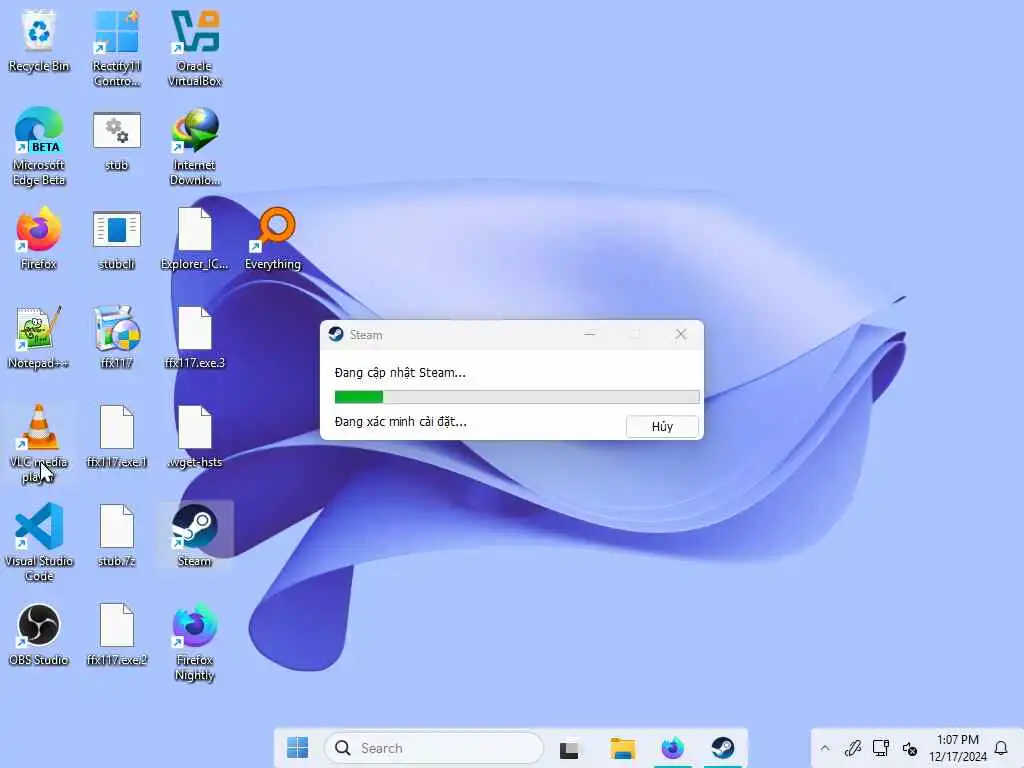Image resolution: width=1024 pixels, height=768 pixels.
Task: Select the Oracle VirtualBox desktop icon
Action: pos(195,48)
